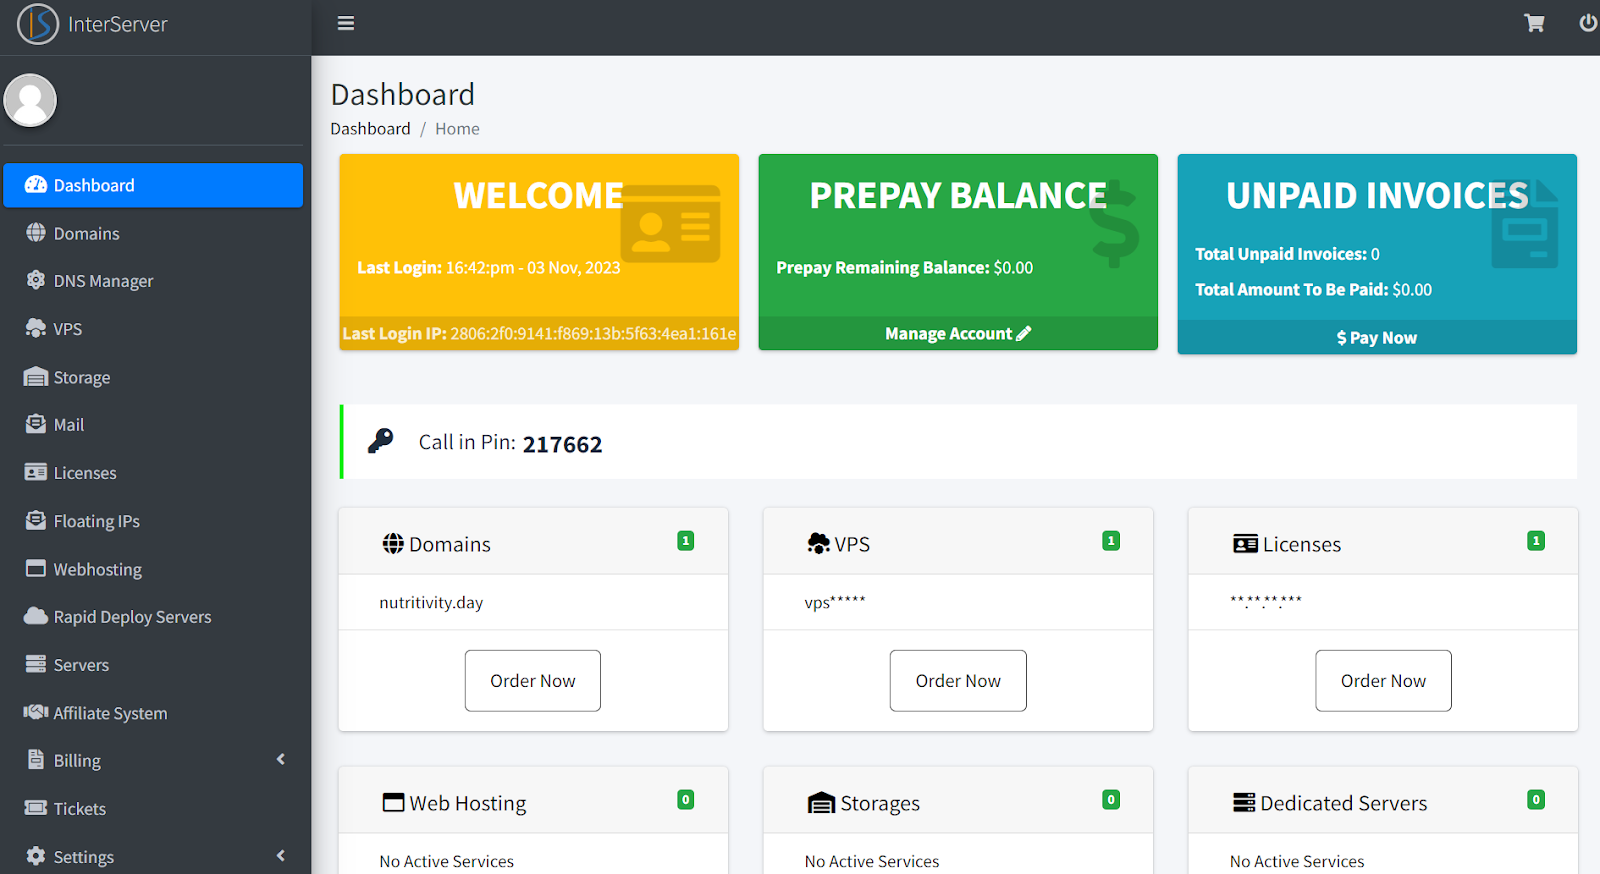Click the vps***** service entry
This screenshot has width=1600, height=874.
pyautogui.click(x=835, y=602)
